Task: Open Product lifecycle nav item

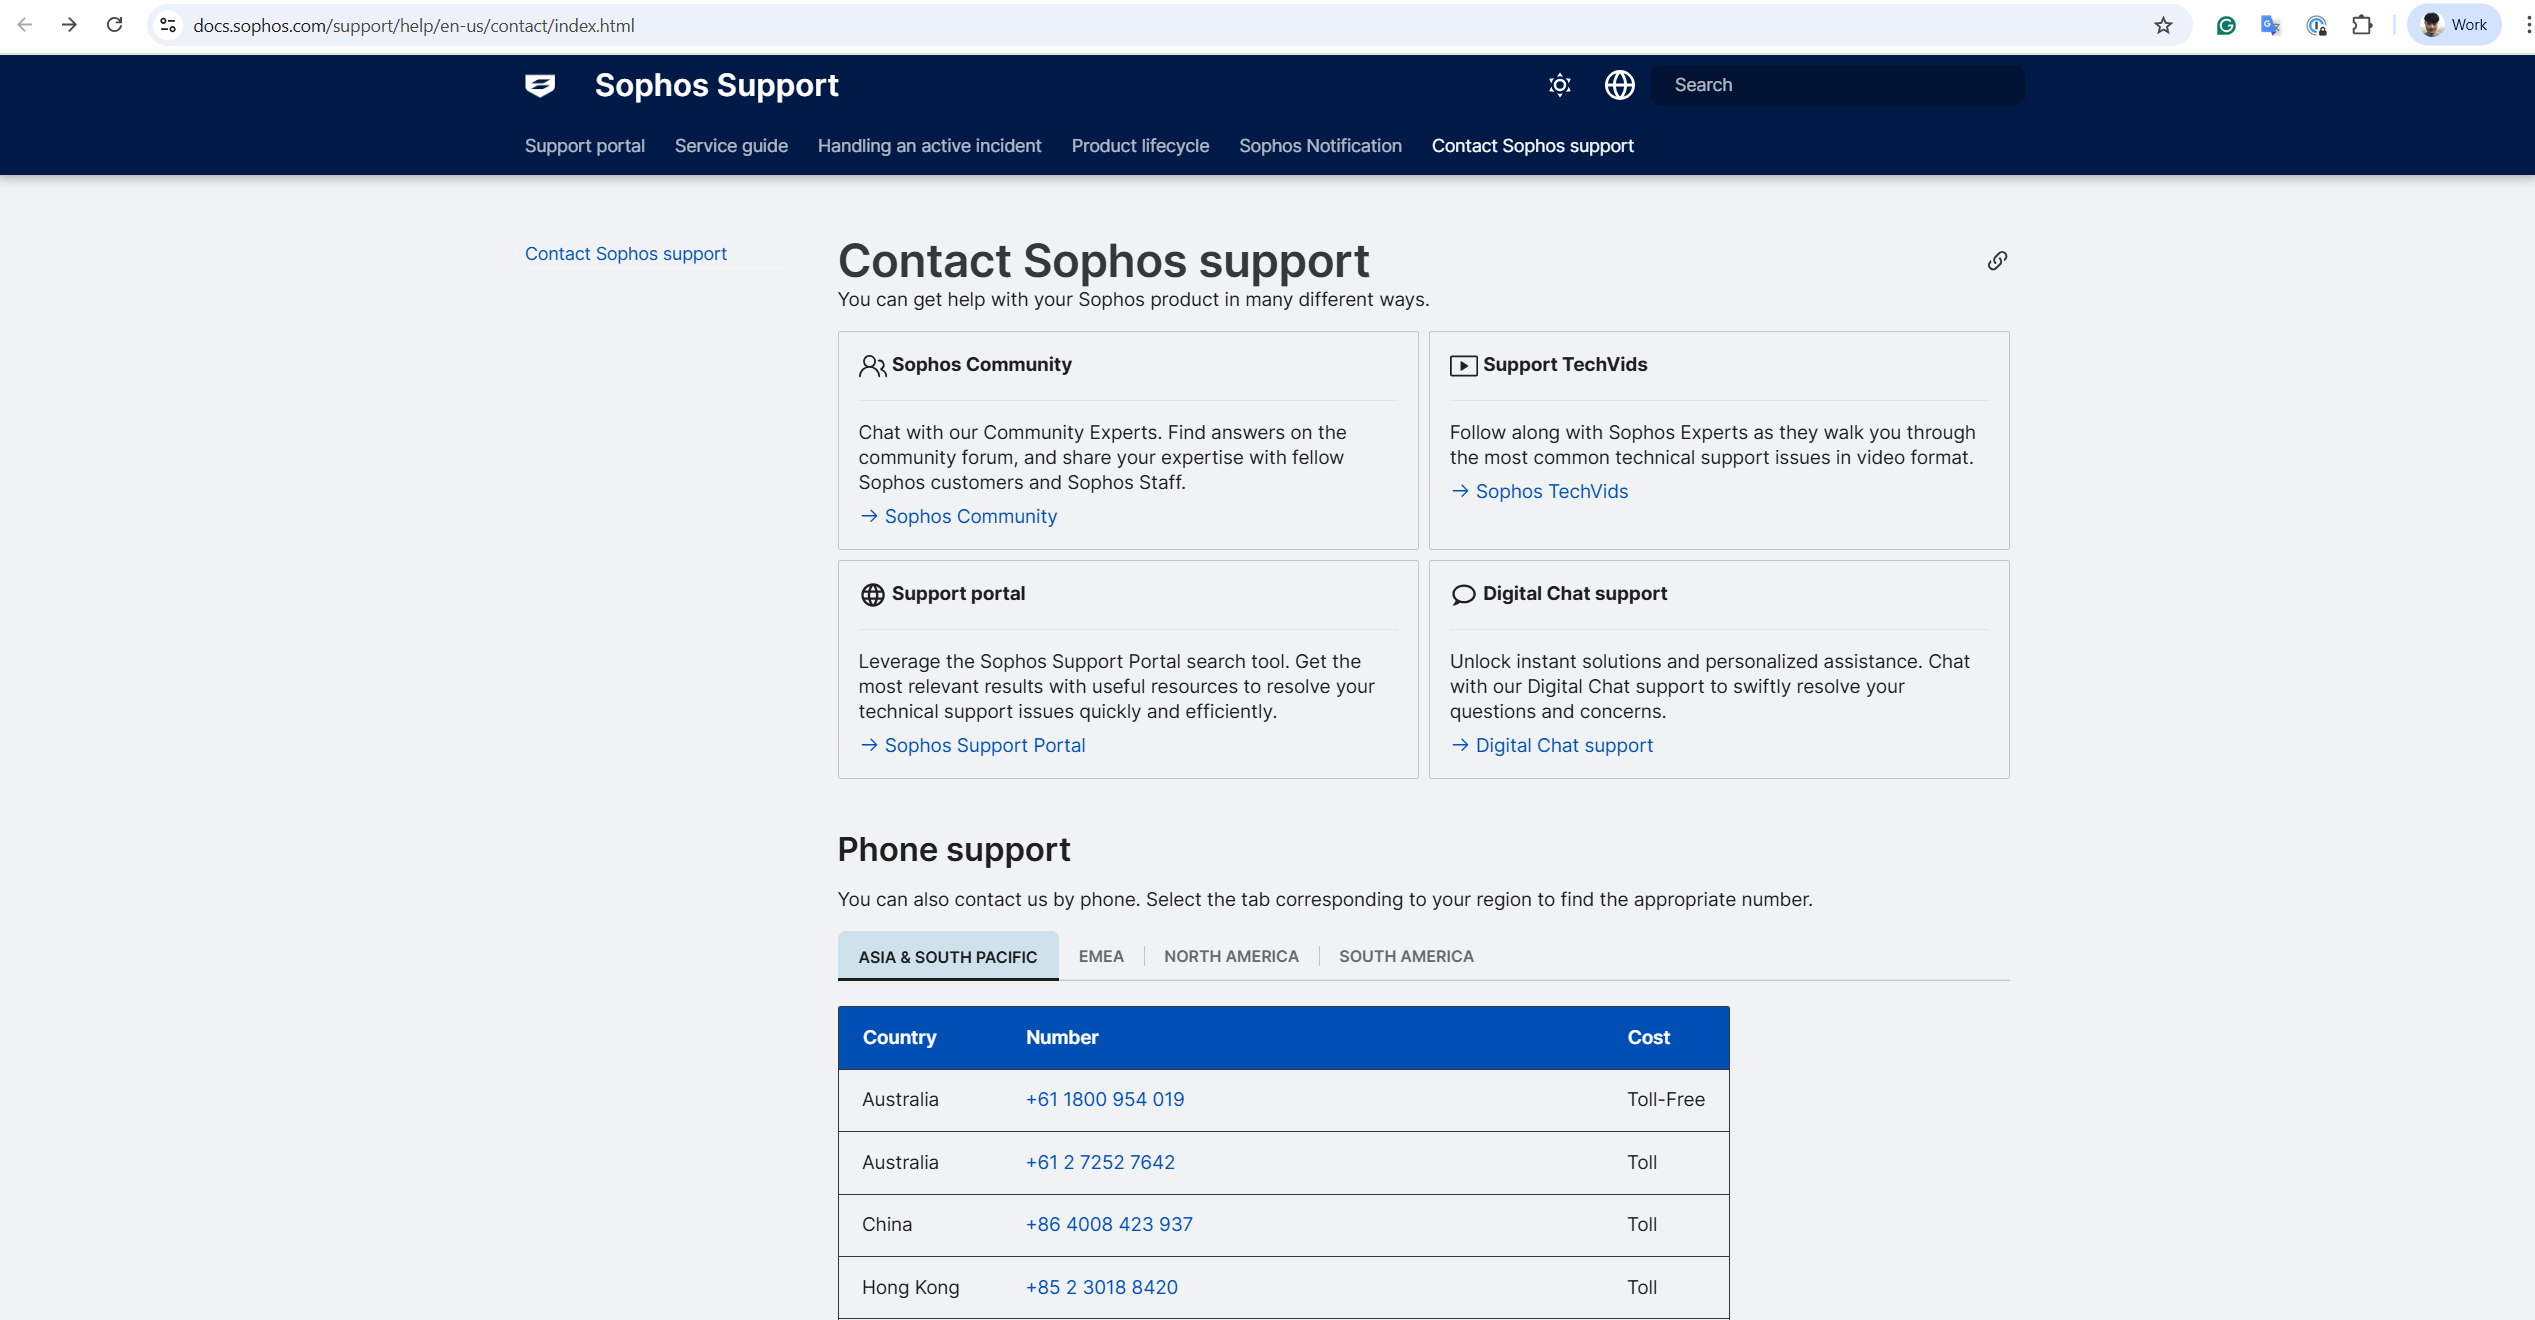Action: coord(1140,146)
